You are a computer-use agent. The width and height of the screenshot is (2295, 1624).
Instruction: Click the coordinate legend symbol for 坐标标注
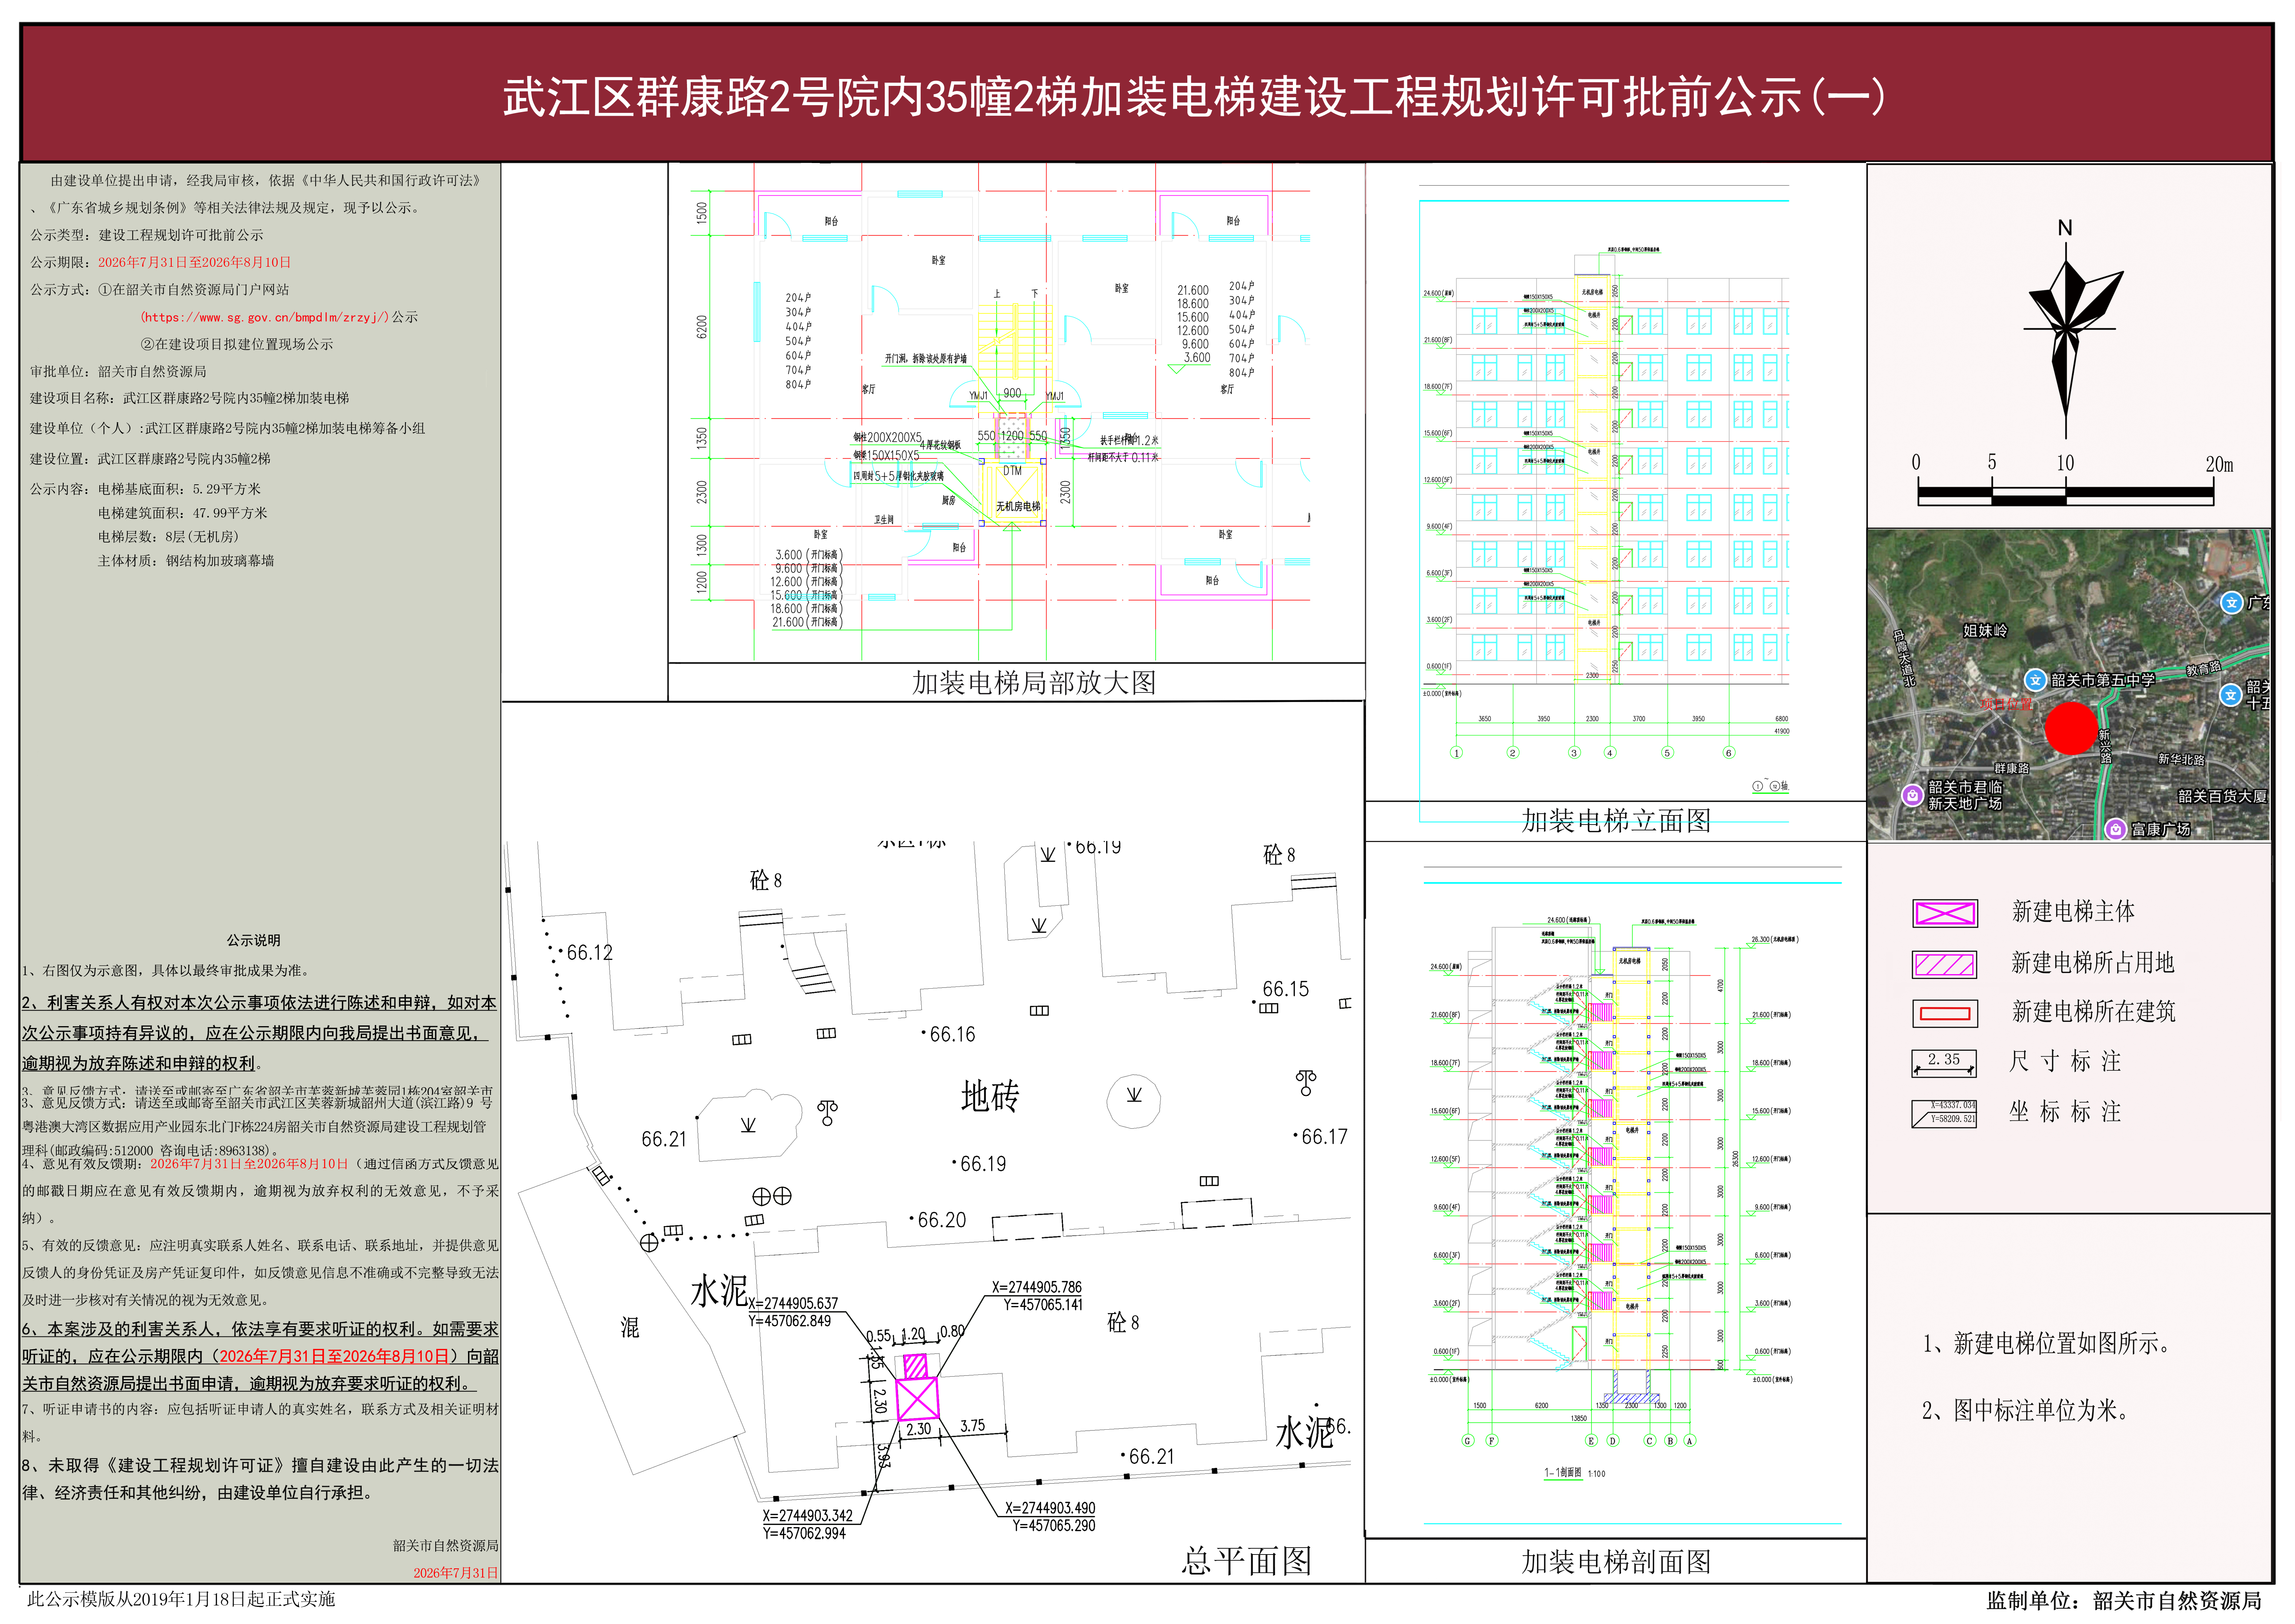click(1944, 1114)
